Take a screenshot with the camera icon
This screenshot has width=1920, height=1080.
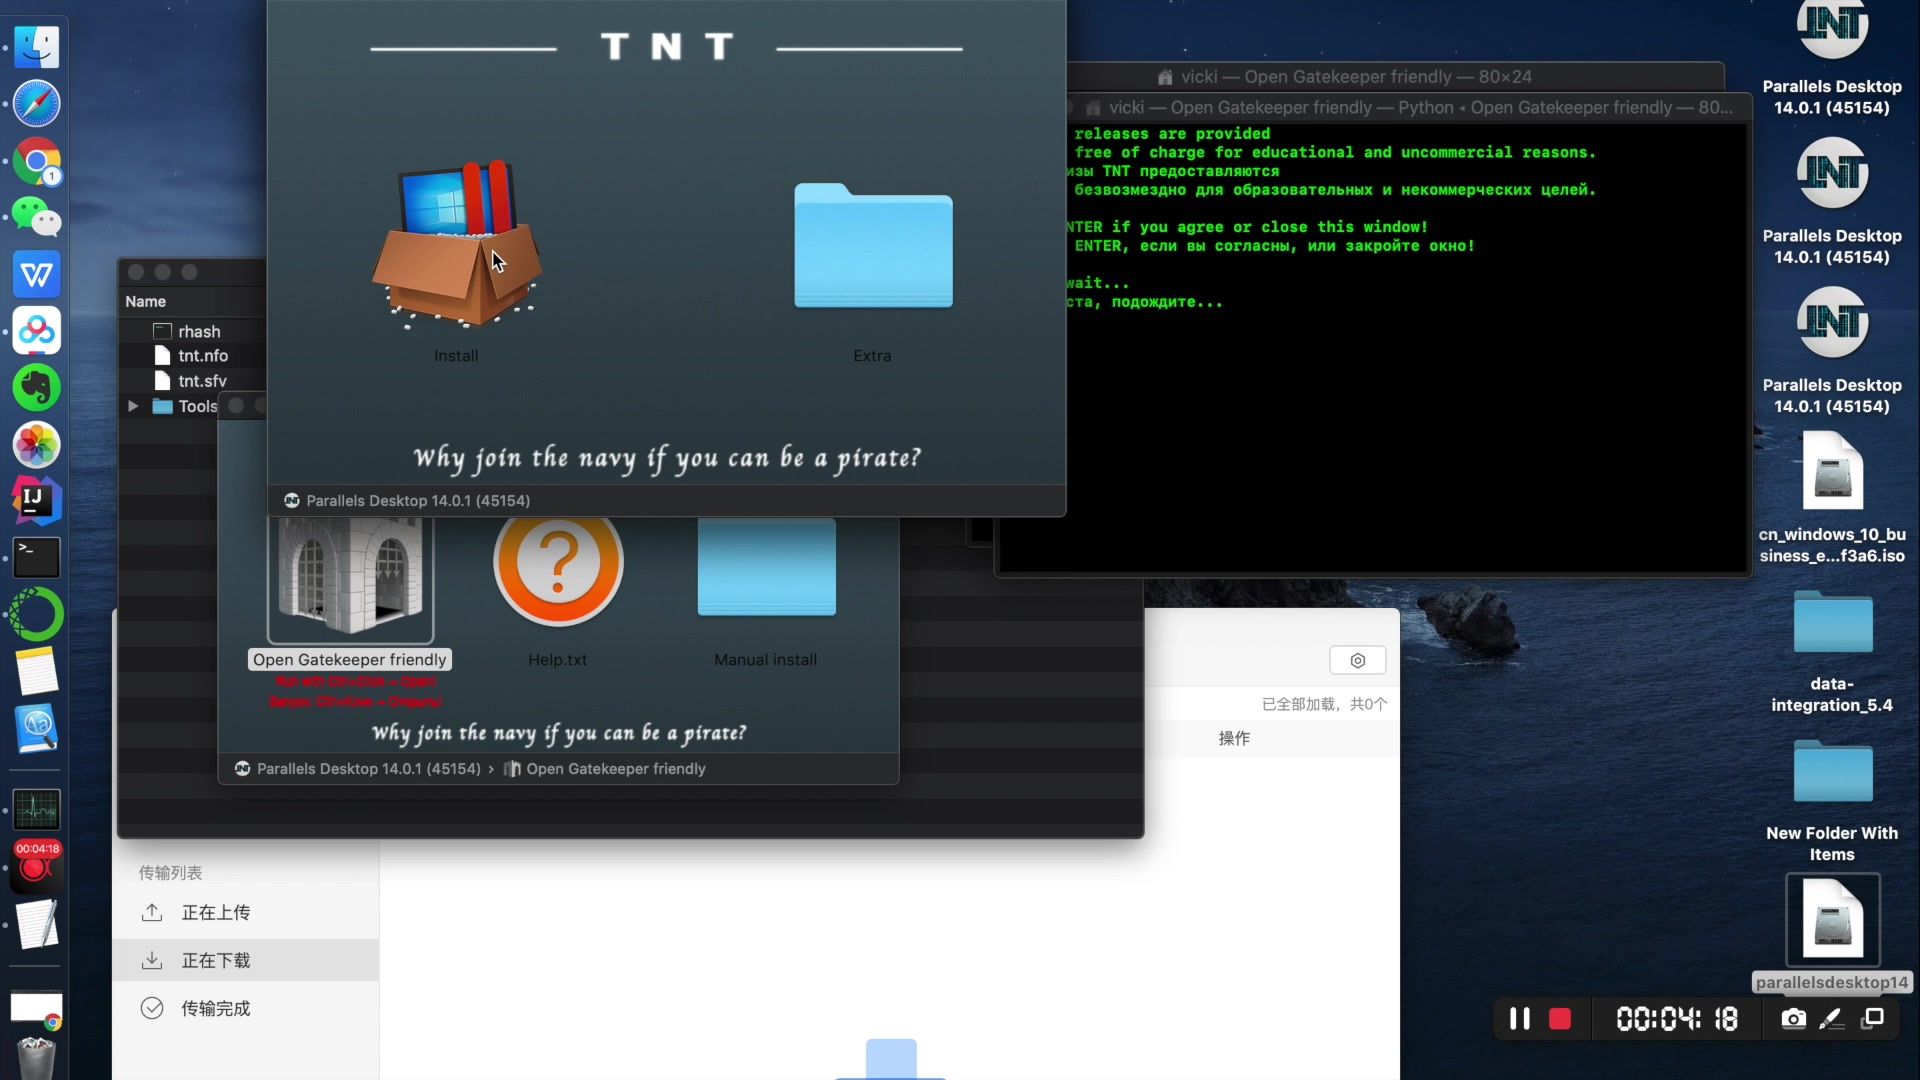point(1794,1018)
